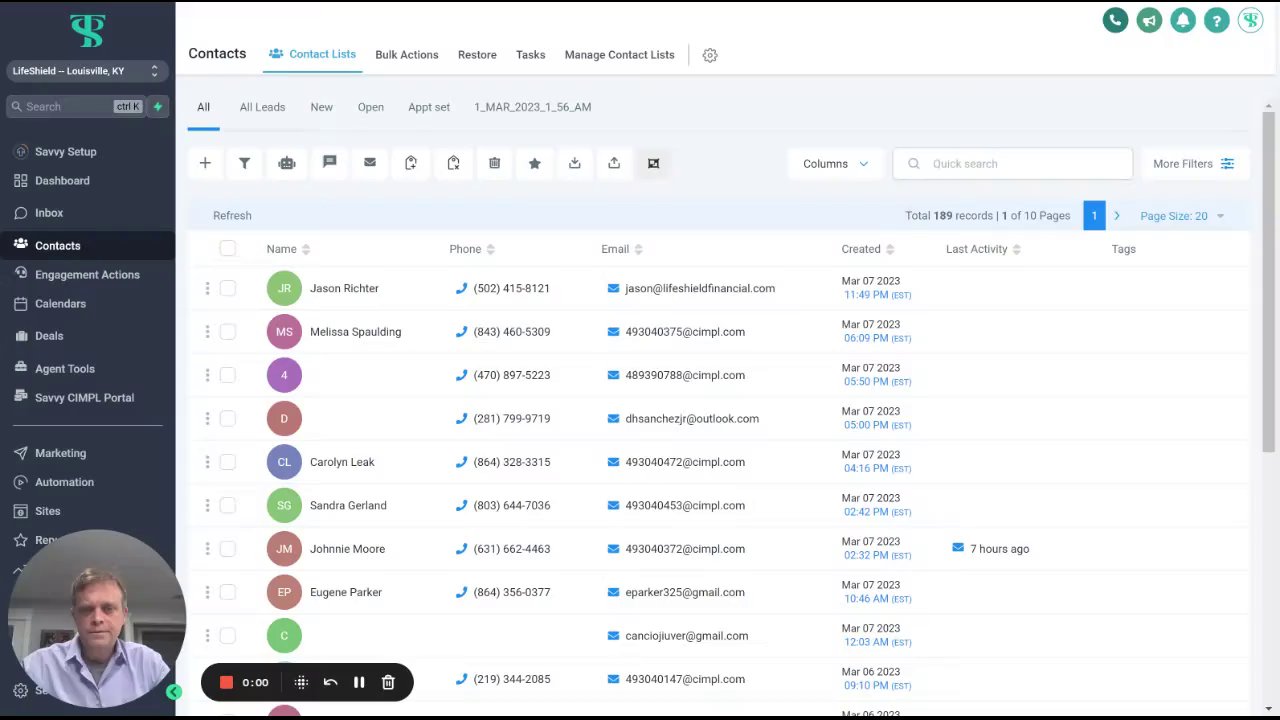Open the filter funnel icon
The height and width of the screenshot is (720, 1280).
coord(244,163)
